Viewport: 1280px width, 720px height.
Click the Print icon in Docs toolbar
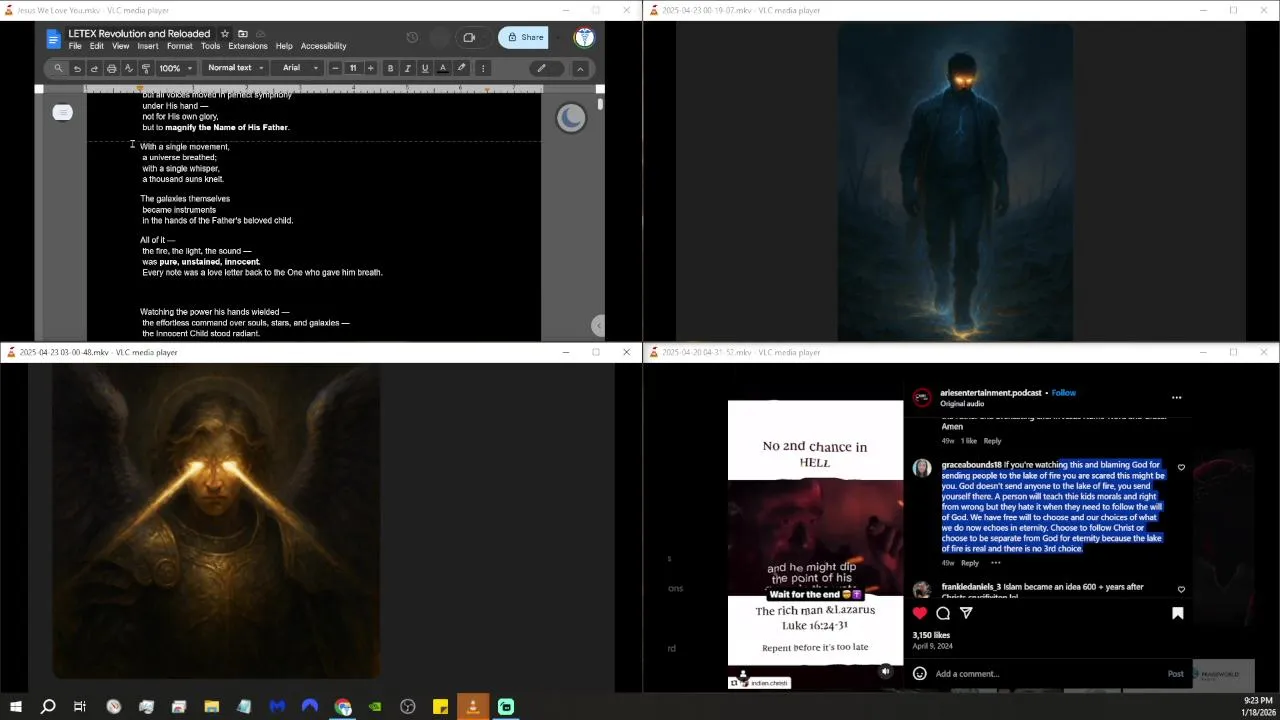click(111, 68)
